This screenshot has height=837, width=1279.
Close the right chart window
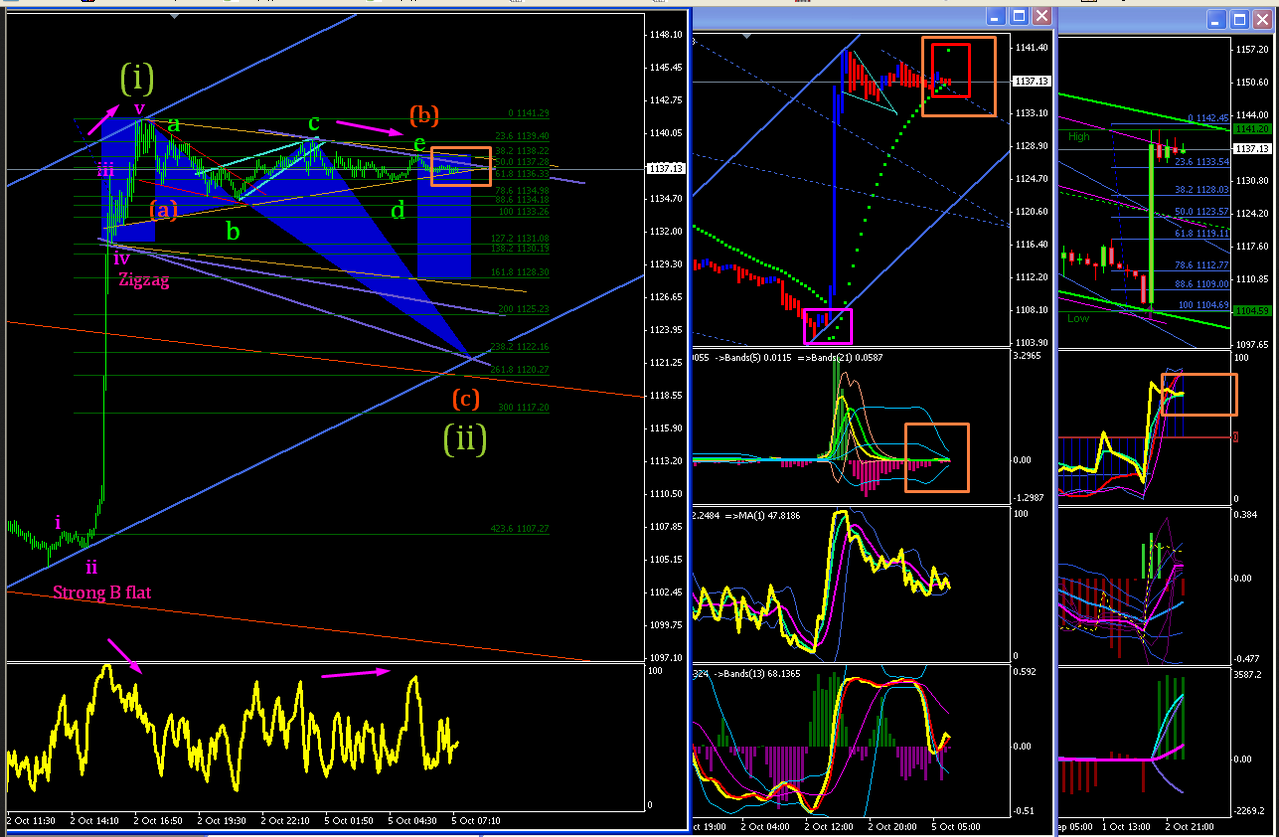coord(1263,19)
